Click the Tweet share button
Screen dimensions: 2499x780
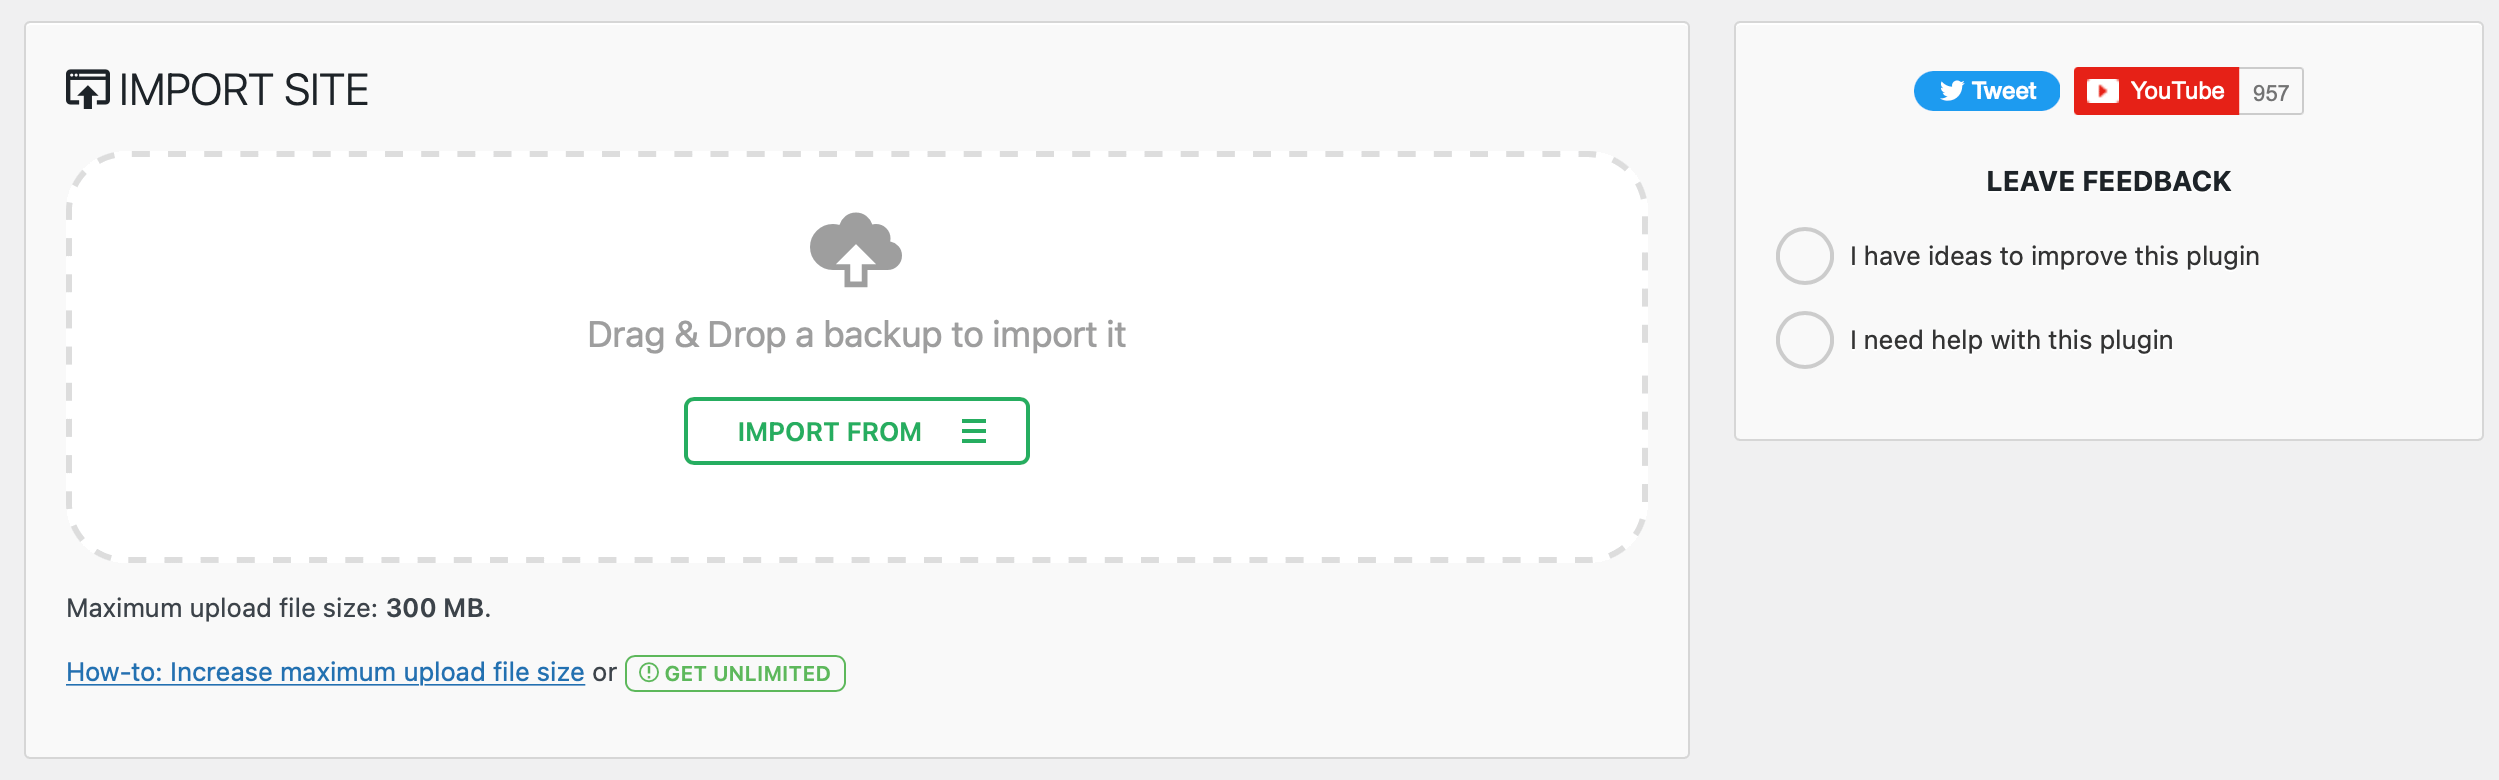(1986, 91)
